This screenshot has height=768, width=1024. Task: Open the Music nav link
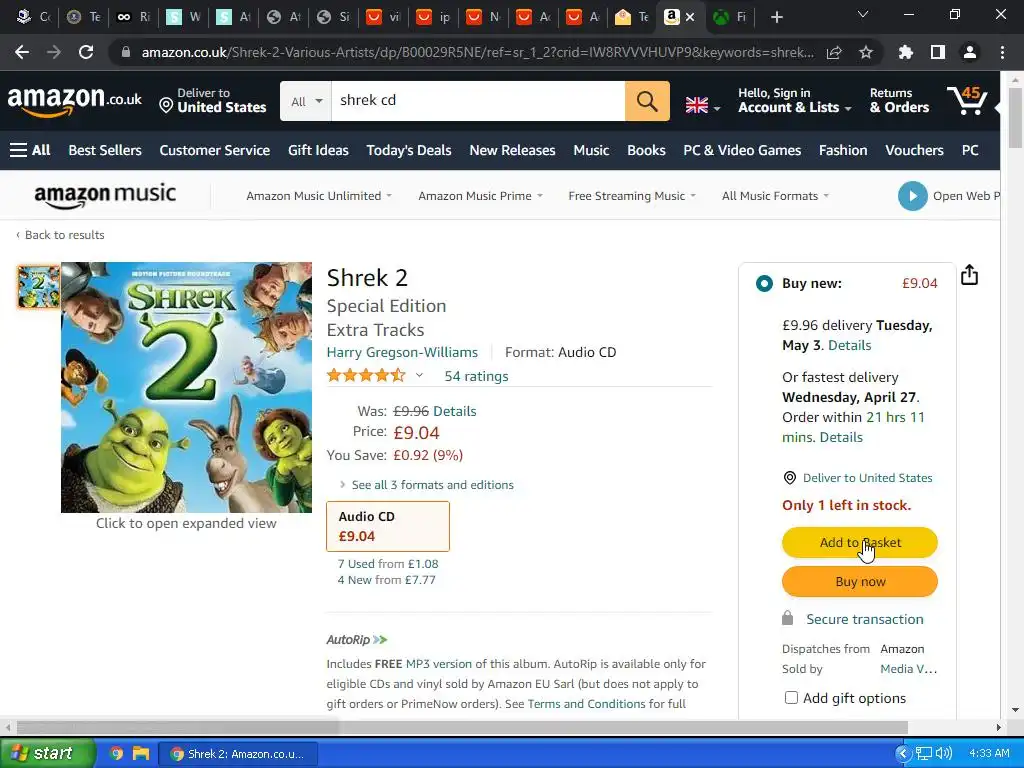(591, 150)
